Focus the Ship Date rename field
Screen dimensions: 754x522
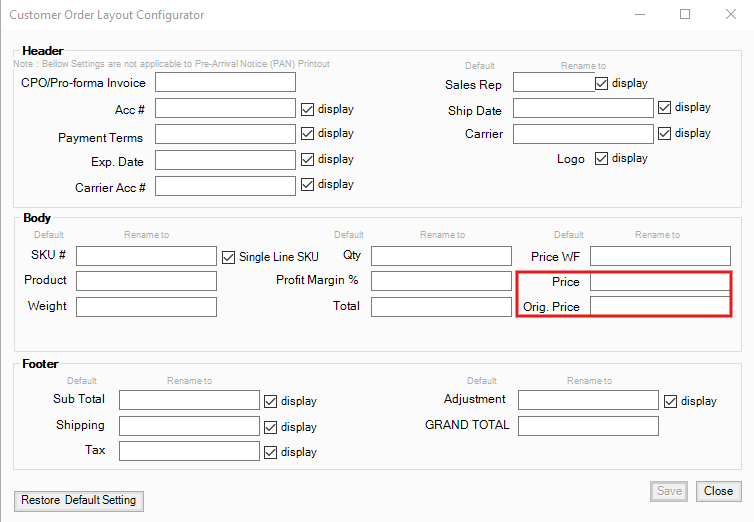point(583,108)
